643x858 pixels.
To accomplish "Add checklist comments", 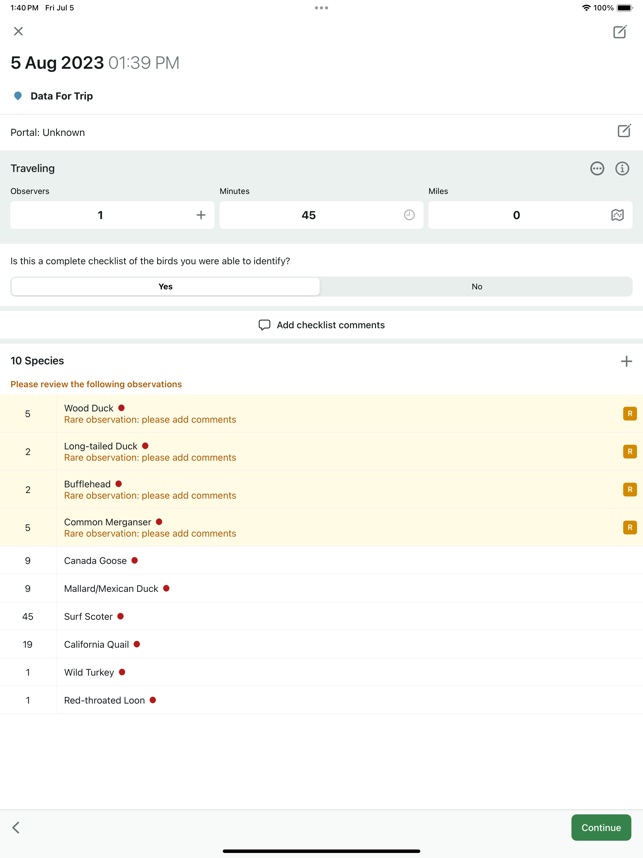I will (321, 325).
